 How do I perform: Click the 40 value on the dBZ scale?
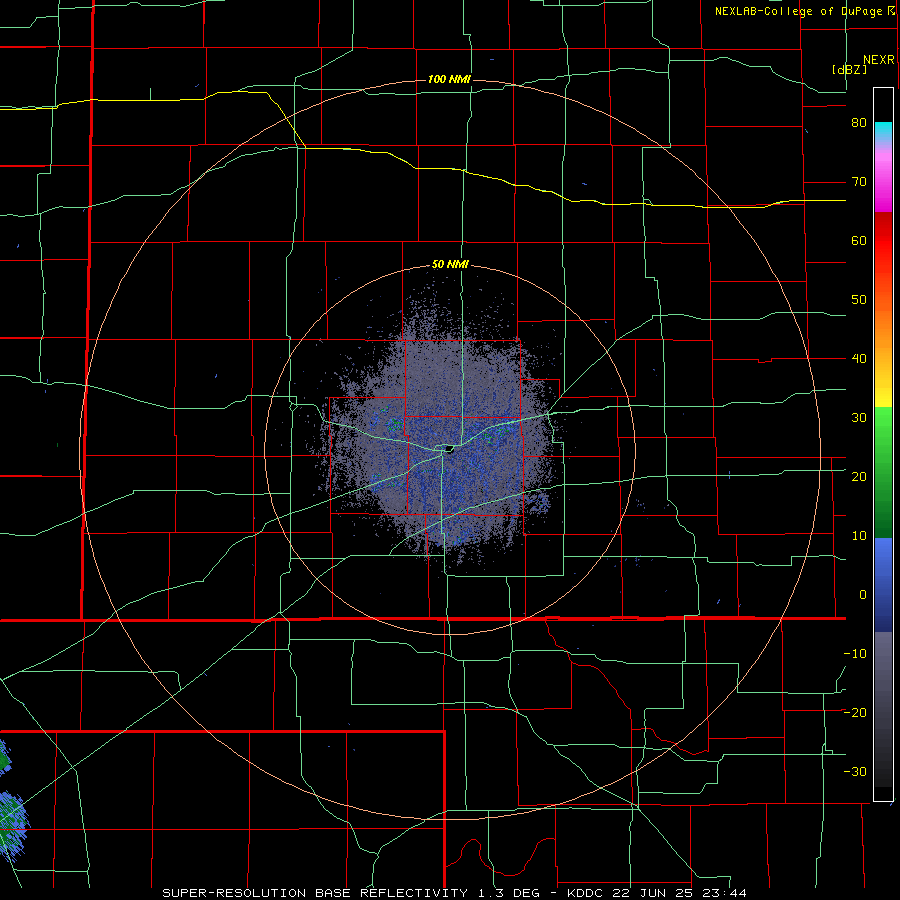click(859, 359)
